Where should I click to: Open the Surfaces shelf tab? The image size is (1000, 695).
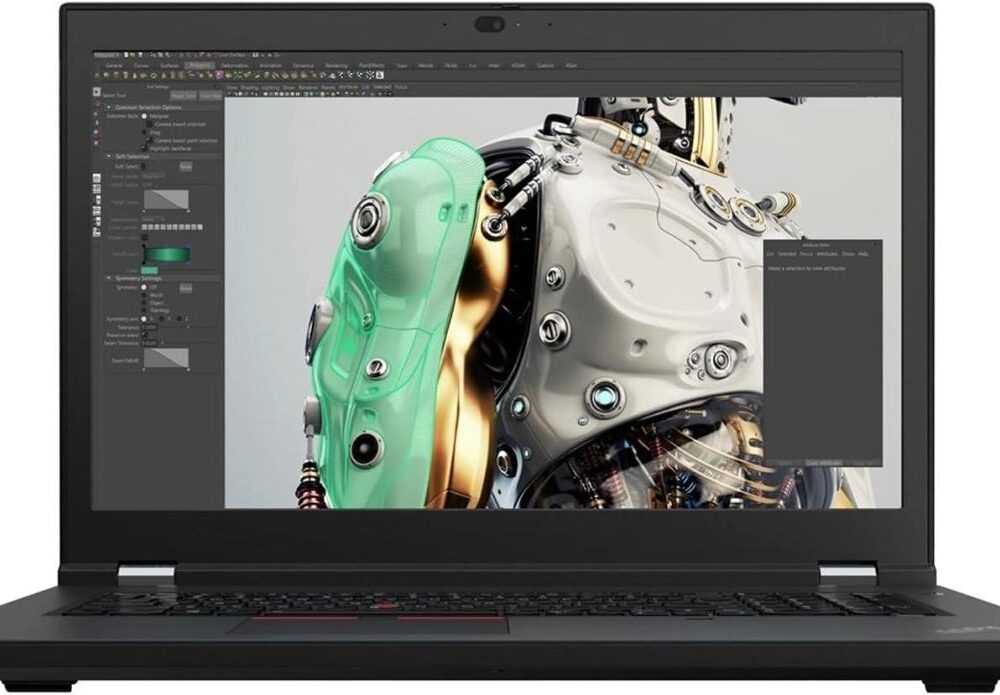(169, 66)
